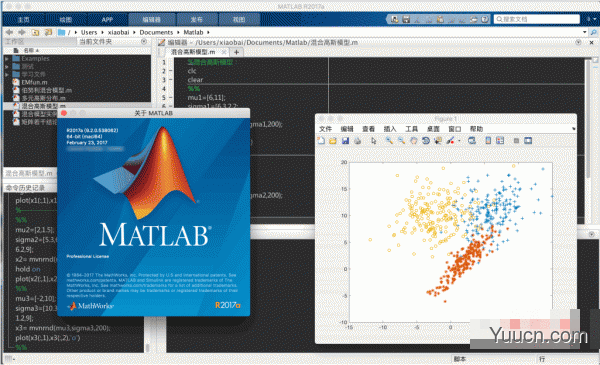Select the Rotate 3D tool
Image resolution: width=600 pixels, height=365 pixels.
[426, 141]
